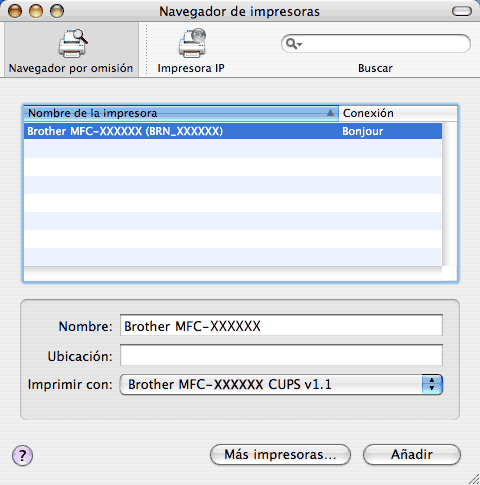Edit the Nombre text field
480x485 pixels.
[281, 325]
